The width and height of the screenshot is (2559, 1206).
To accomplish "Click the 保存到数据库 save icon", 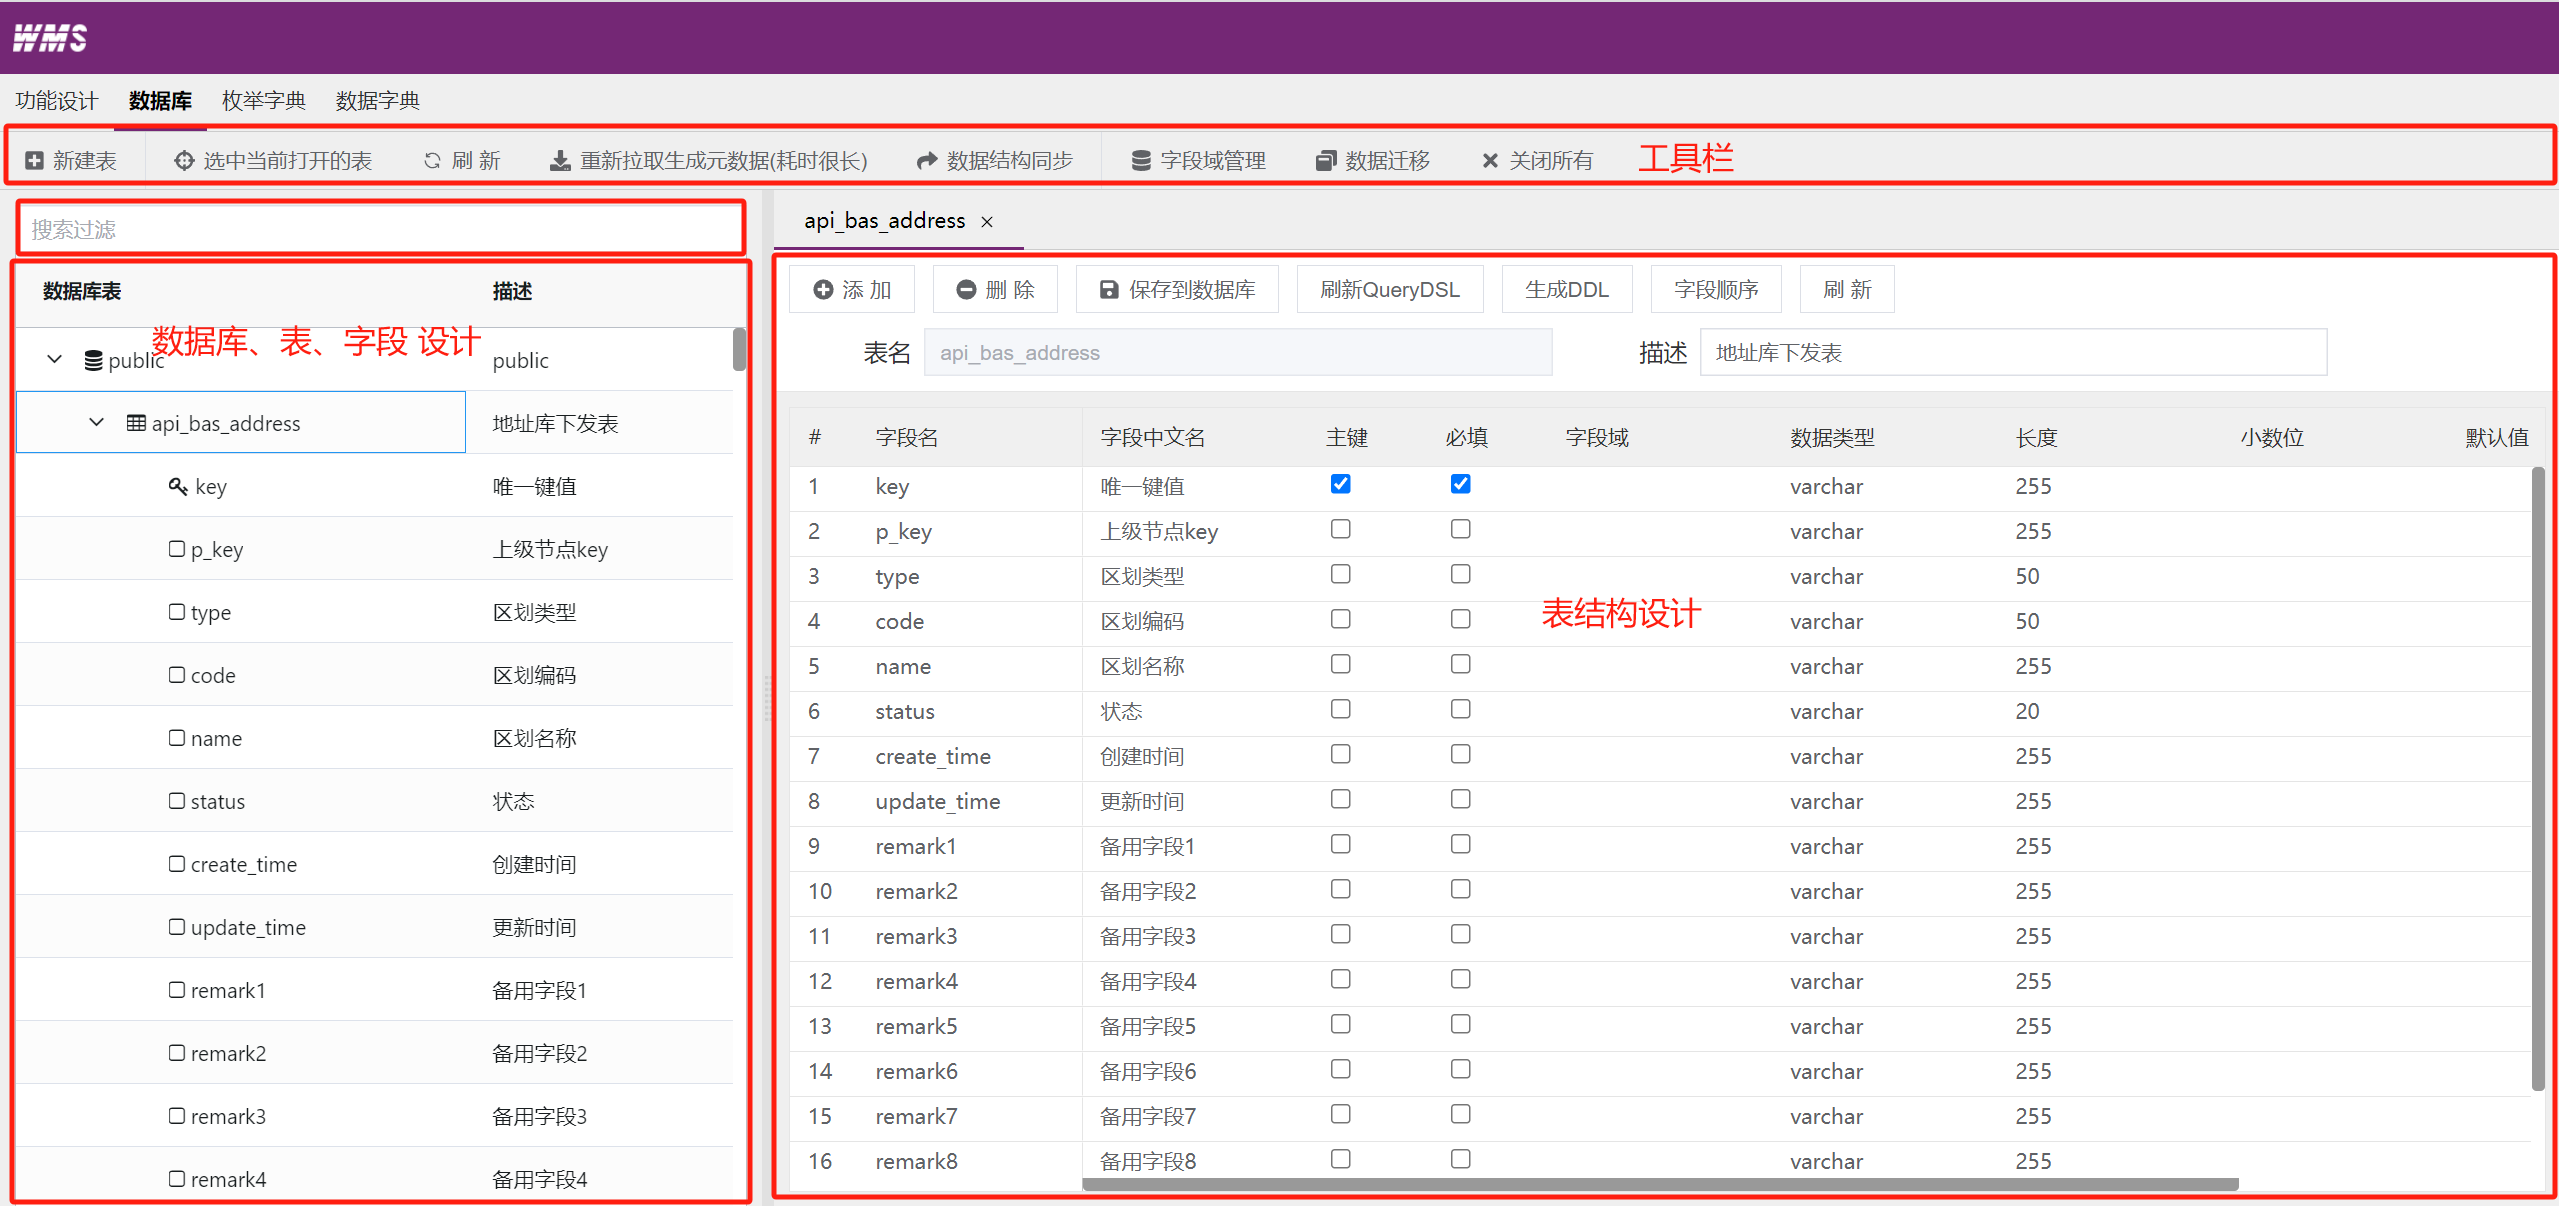I will click(1109, 290).
